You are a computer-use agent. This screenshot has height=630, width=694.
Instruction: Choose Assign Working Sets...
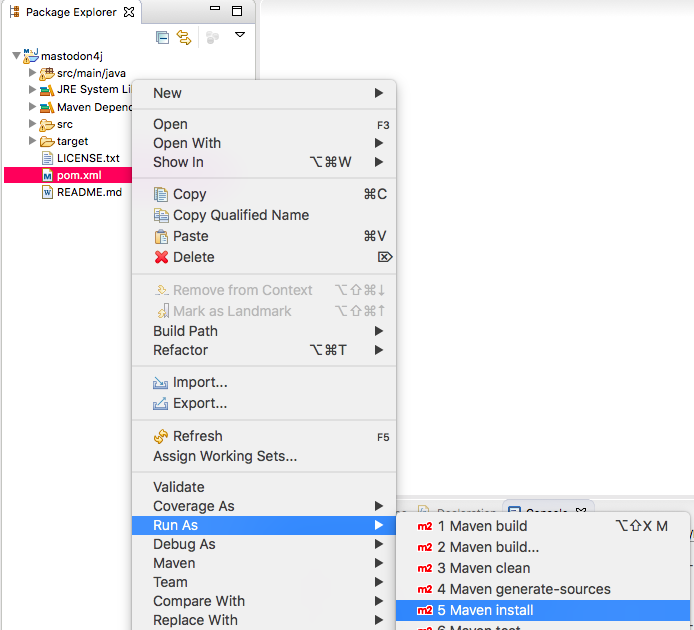click(x=264, y=456)
